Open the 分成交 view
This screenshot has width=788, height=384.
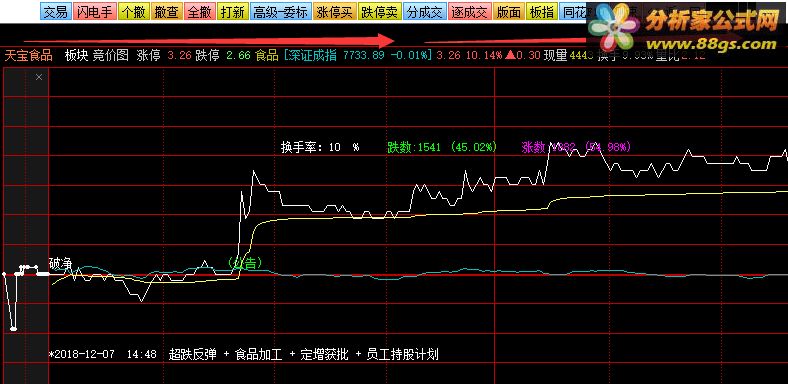(x=425, y=12)
